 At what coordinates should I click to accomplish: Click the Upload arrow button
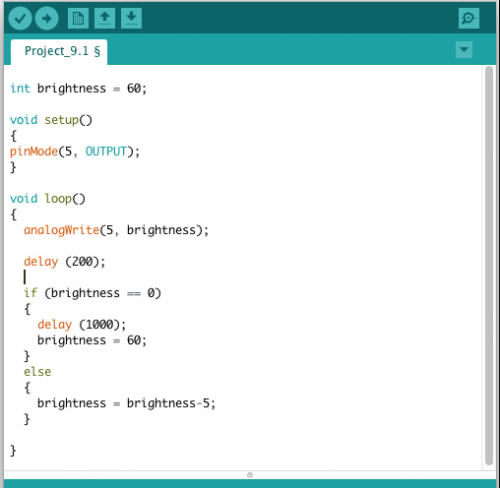click(x=47, y=18)
